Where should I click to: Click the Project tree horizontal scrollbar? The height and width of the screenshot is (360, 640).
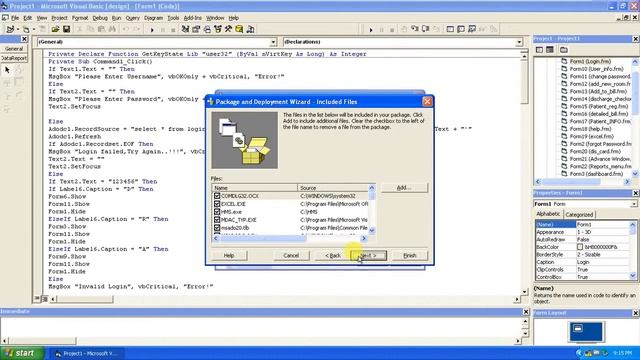click(x=582, y=182)
